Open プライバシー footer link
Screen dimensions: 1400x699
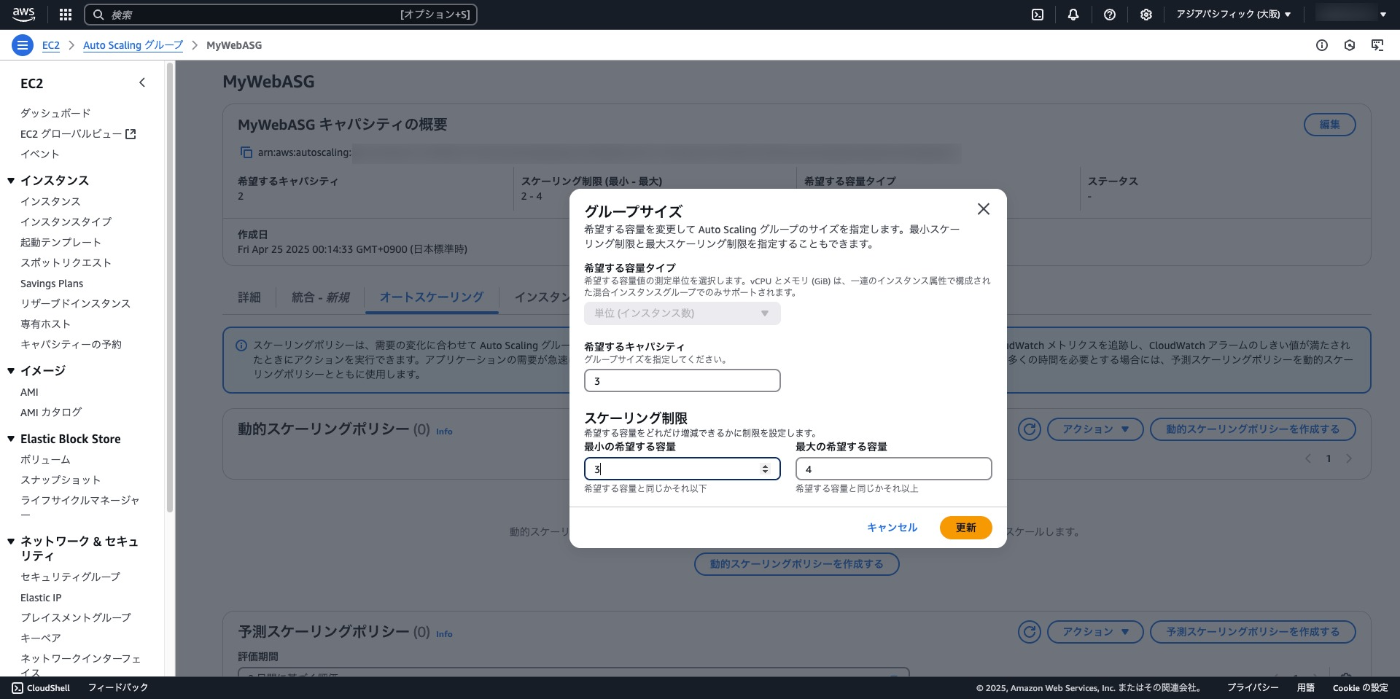pos(1253,688)
